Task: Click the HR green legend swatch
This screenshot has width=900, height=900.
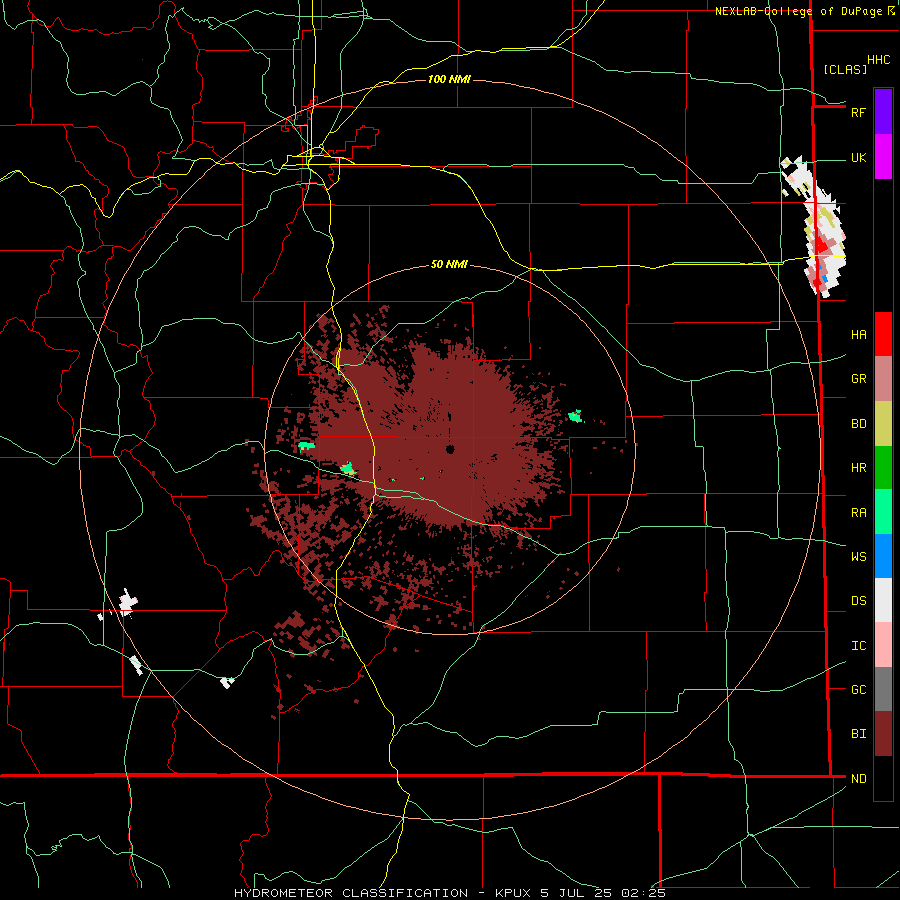Action: pyautogui.click(x=883, y=468)
